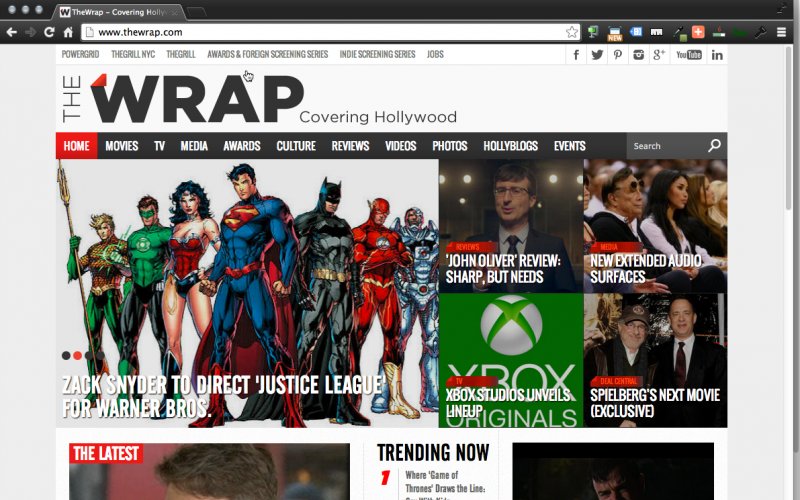Open Awards & Foreign Screening Series link
Image resolution: width=800 pixels, height=500 pixels.
pyautogui.click(x=267, y=54)
